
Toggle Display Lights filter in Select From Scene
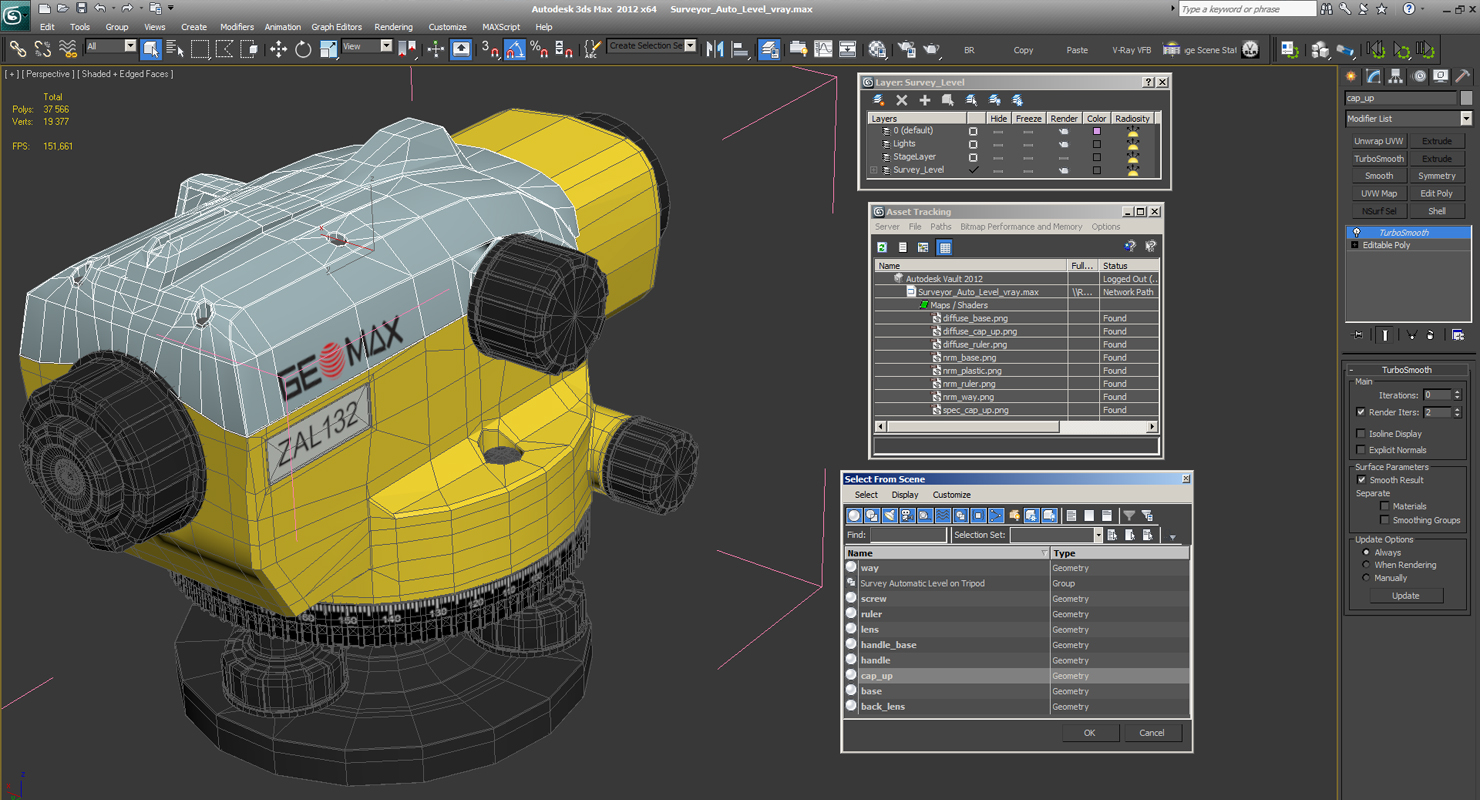(889, 515)
